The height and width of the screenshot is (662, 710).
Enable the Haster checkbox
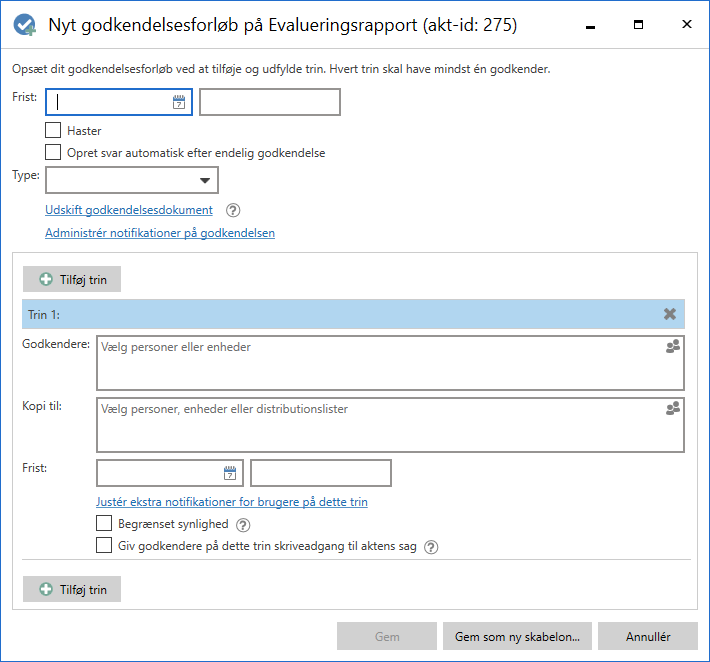click(53, 130)
